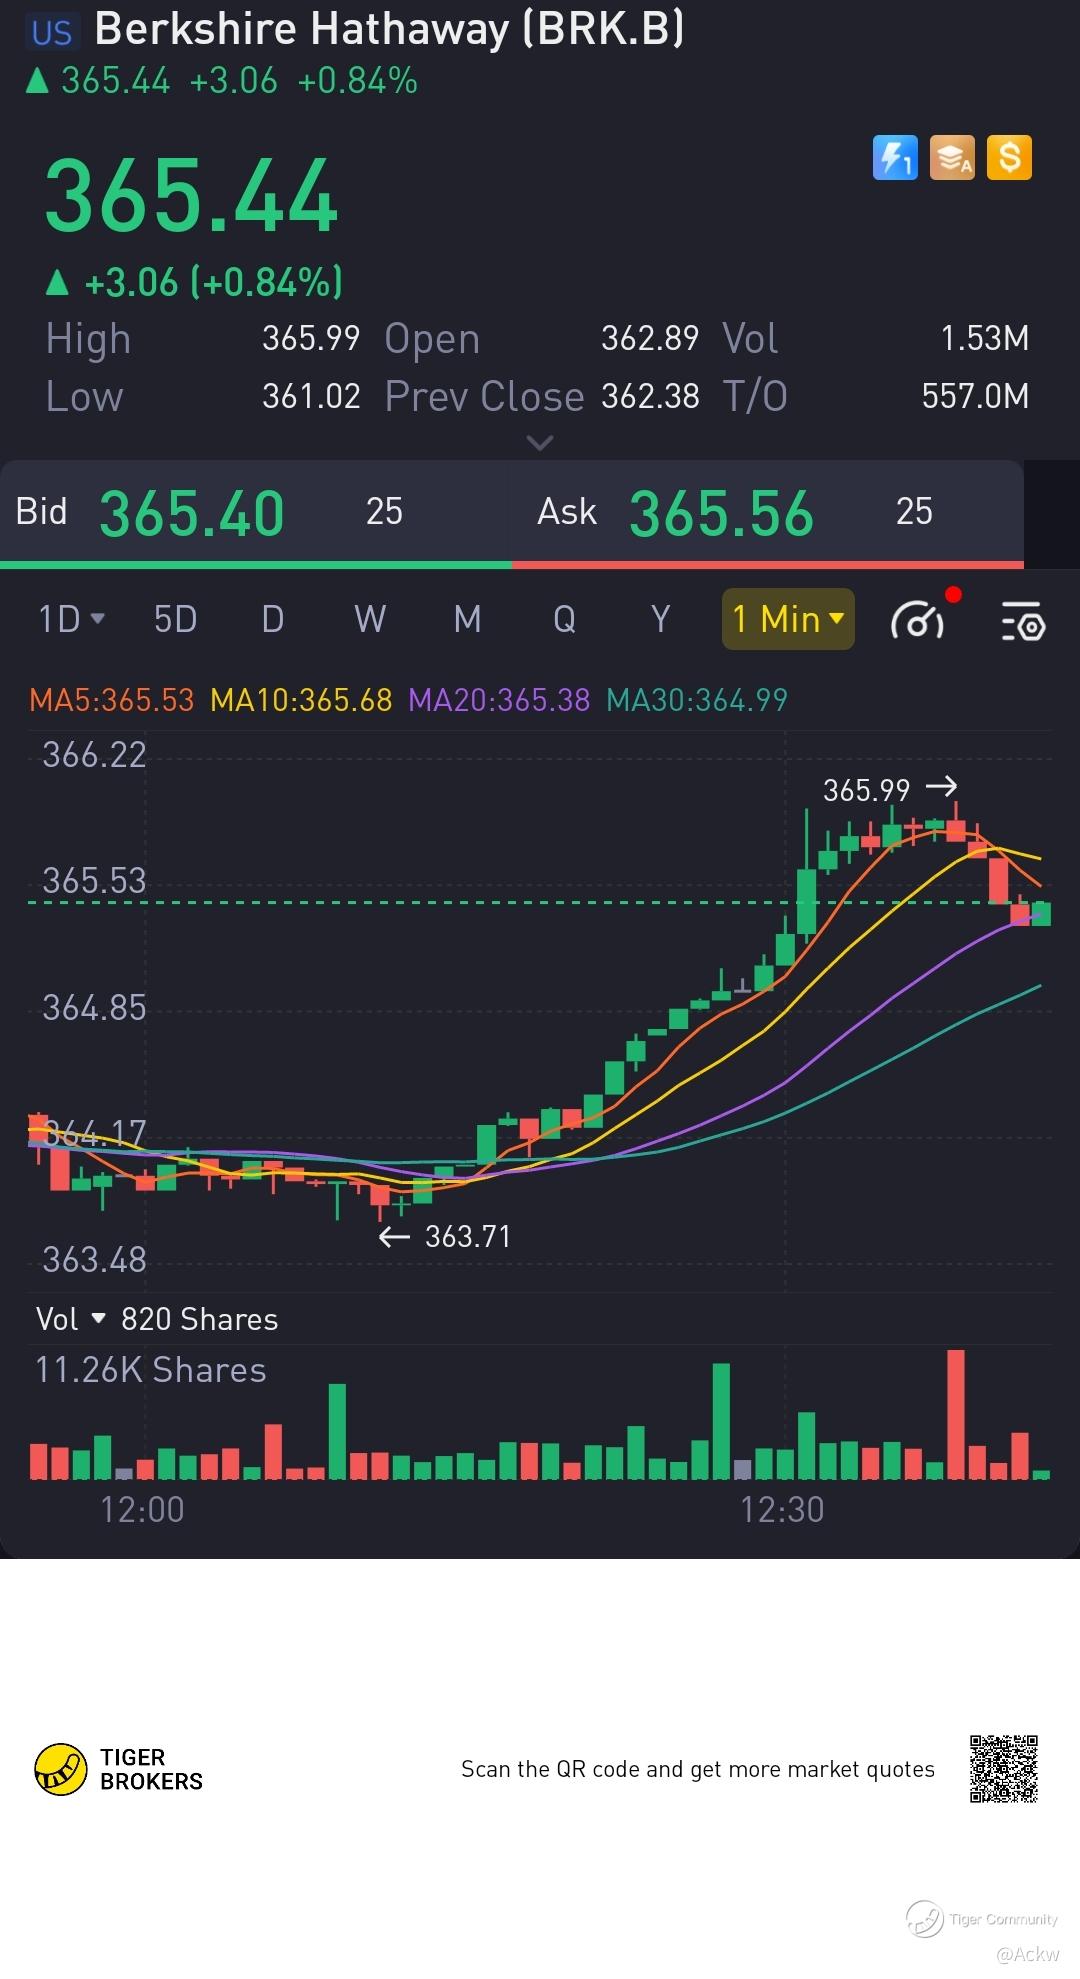Viewport: 1080px width, 1979px height.
Task: Tap the +3.06 (+0.84%) change text
Action: pos(214,283)
